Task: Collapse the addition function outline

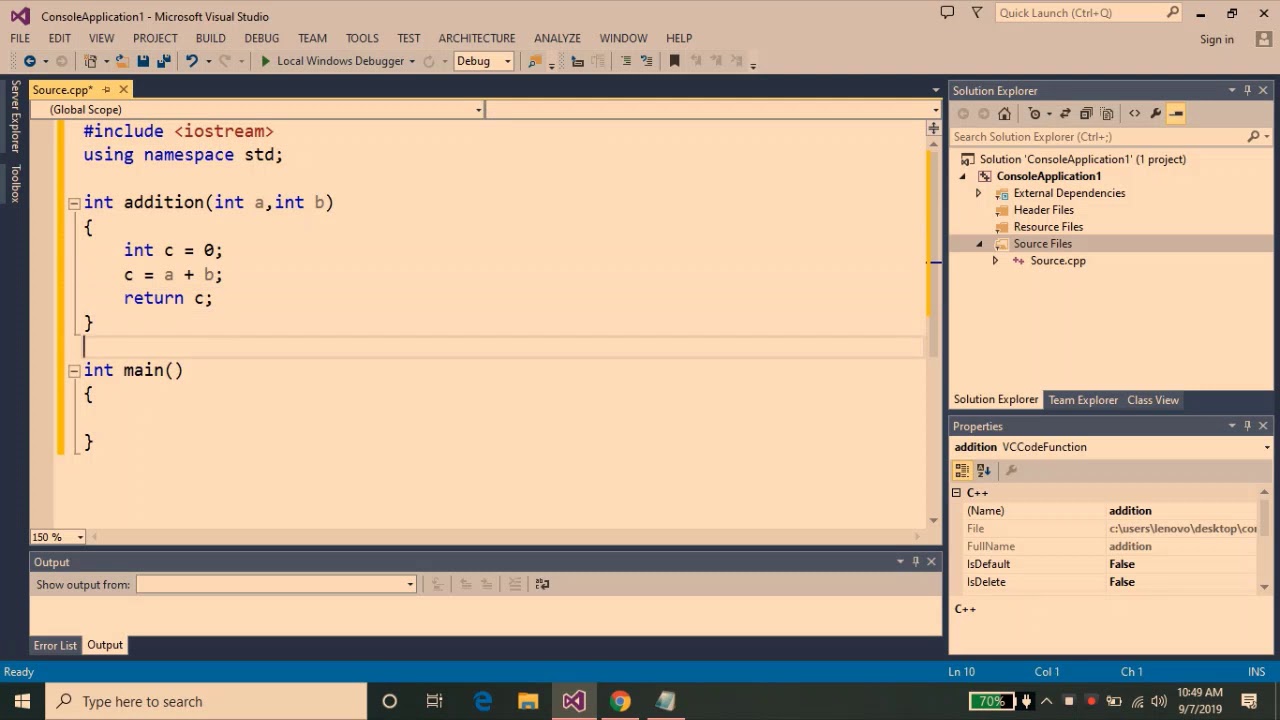Action: tap(74, 203)
